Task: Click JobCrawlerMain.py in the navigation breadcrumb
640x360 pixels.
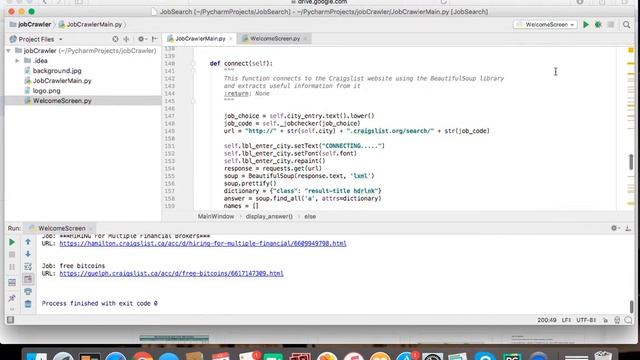Action: pos(91,24)
